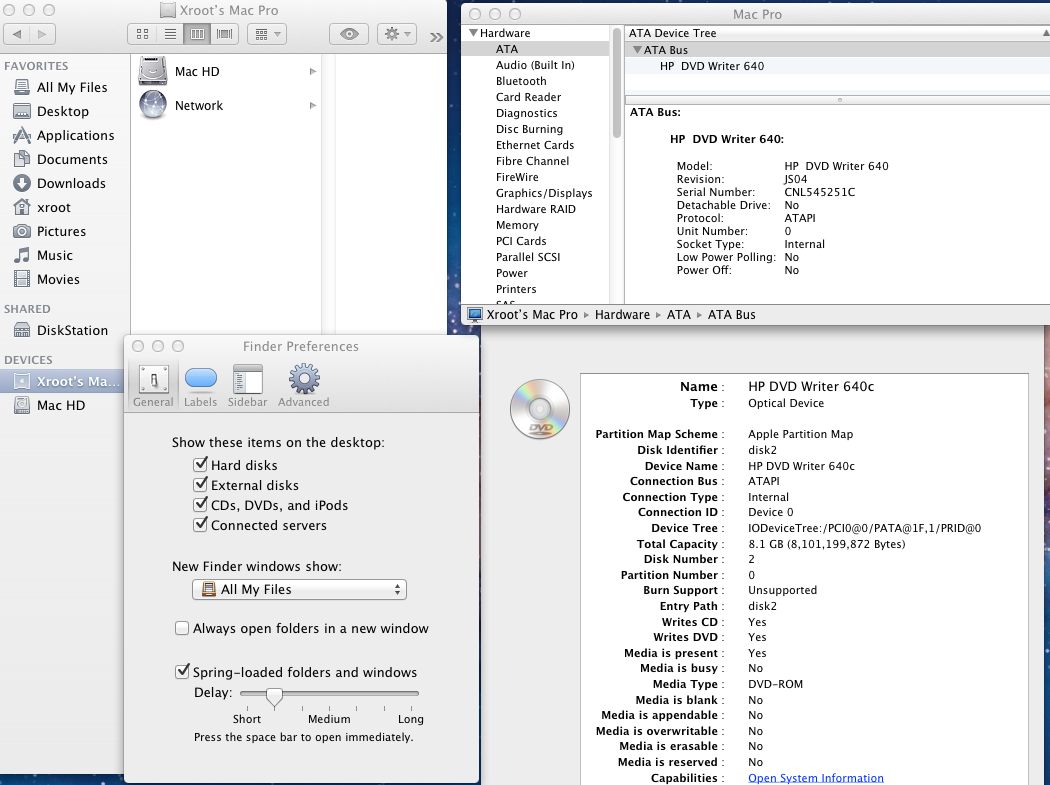Expand the Mac HD column arrow
The width and height of the screenshot is (1050, 785).
coord(313,72)
